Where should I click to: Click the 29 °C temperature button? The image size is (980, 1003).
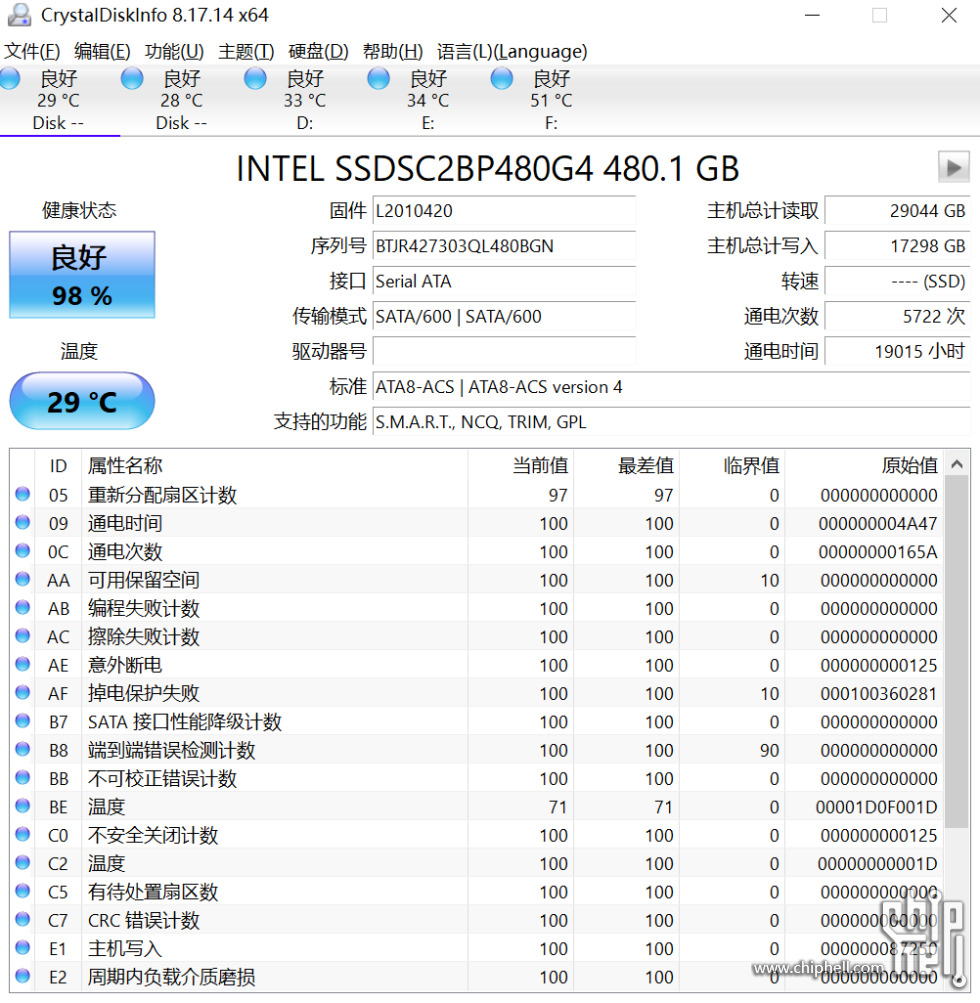coord(82,401)
